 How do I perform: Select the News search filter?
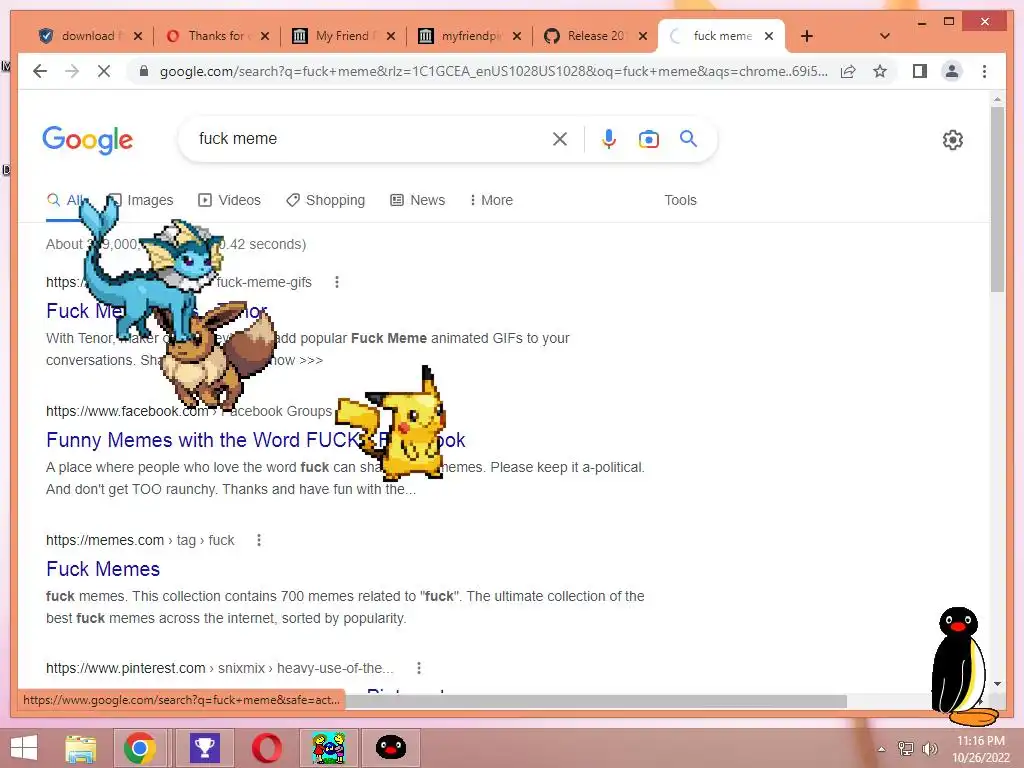[x=417, y=200]
